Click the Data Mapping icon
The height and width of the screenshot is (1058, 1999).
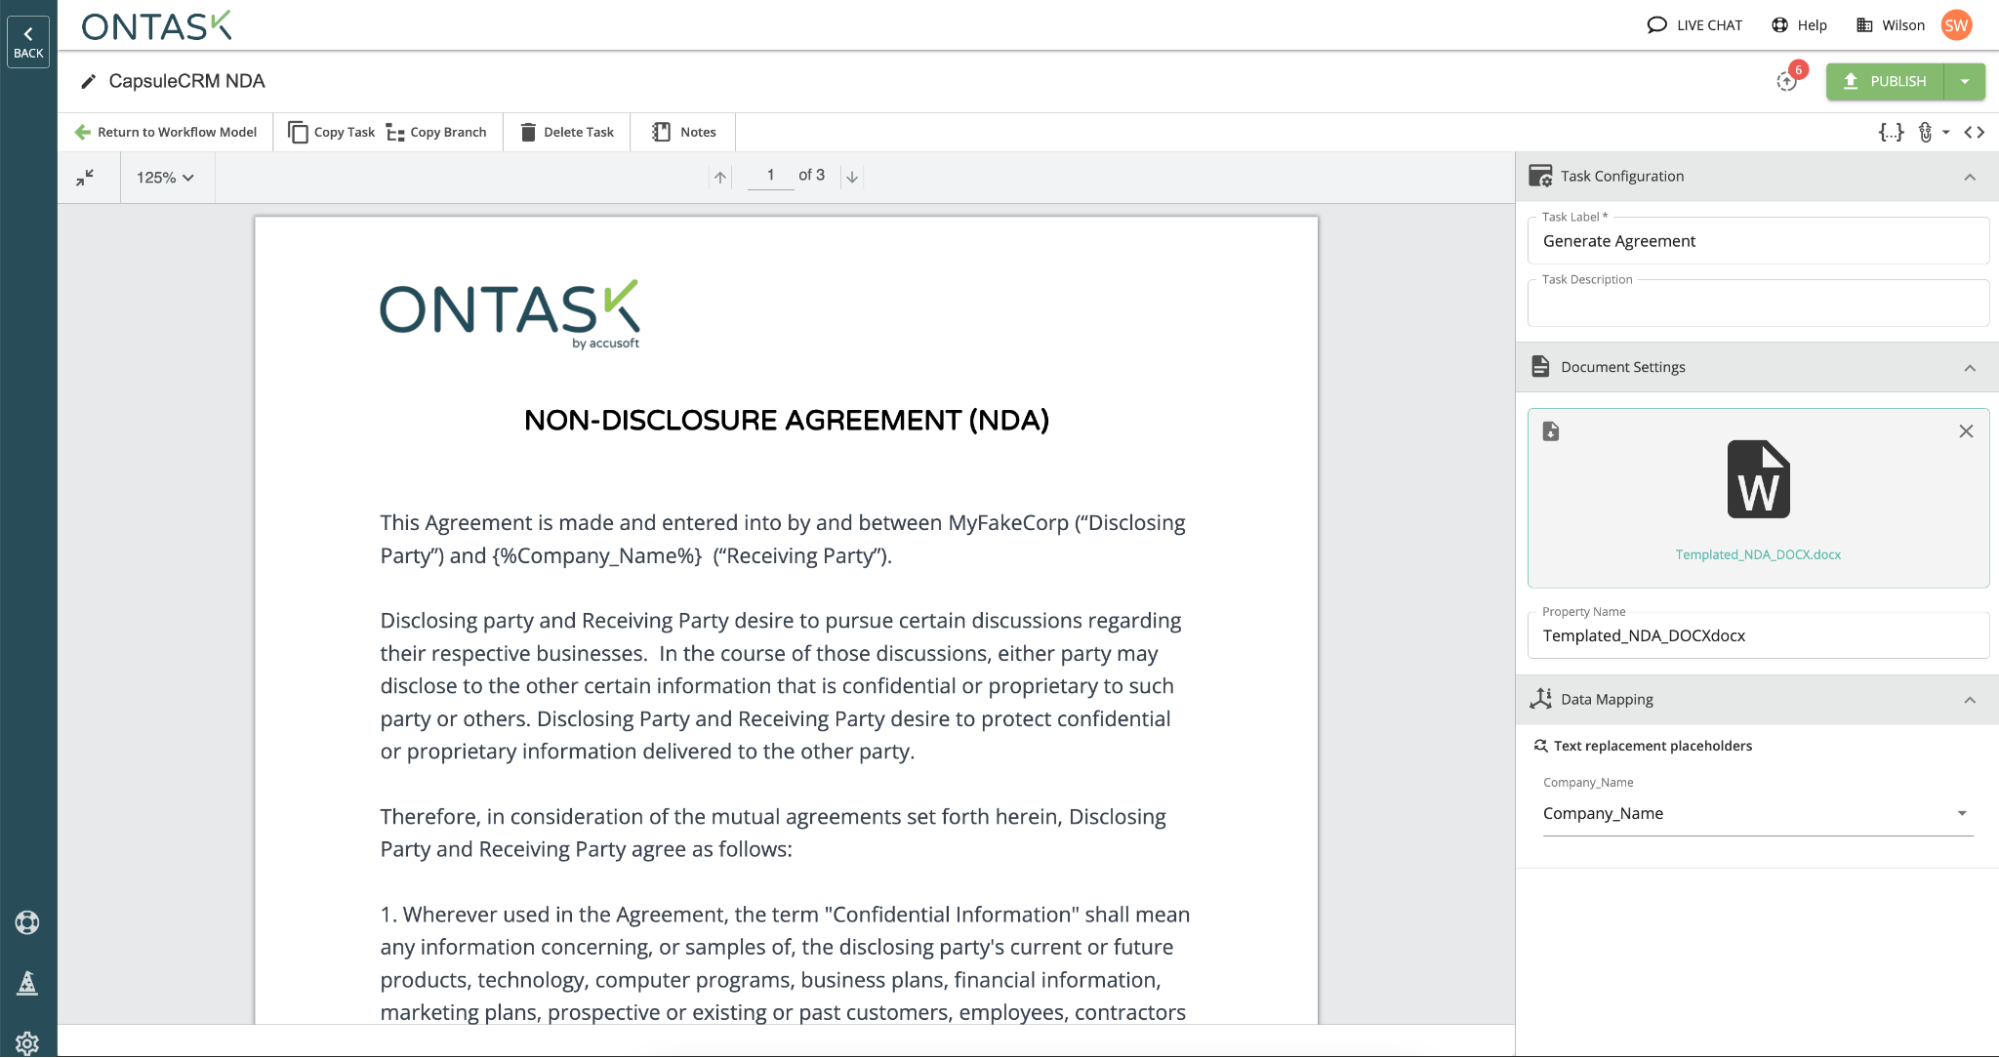[1541, 699]
